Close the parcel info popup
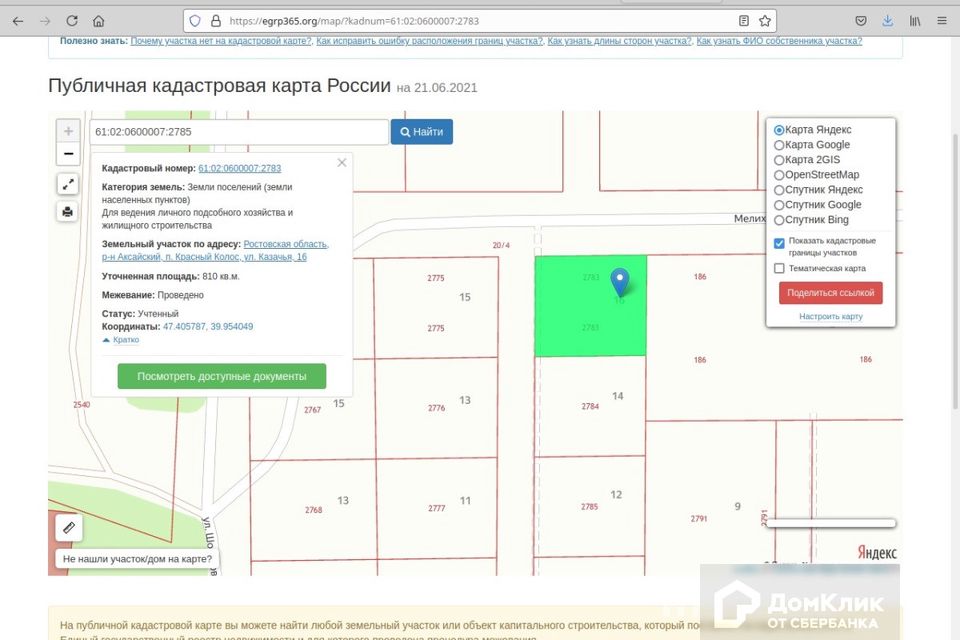Screen dimensions: 960x640 tap(342, 162)
